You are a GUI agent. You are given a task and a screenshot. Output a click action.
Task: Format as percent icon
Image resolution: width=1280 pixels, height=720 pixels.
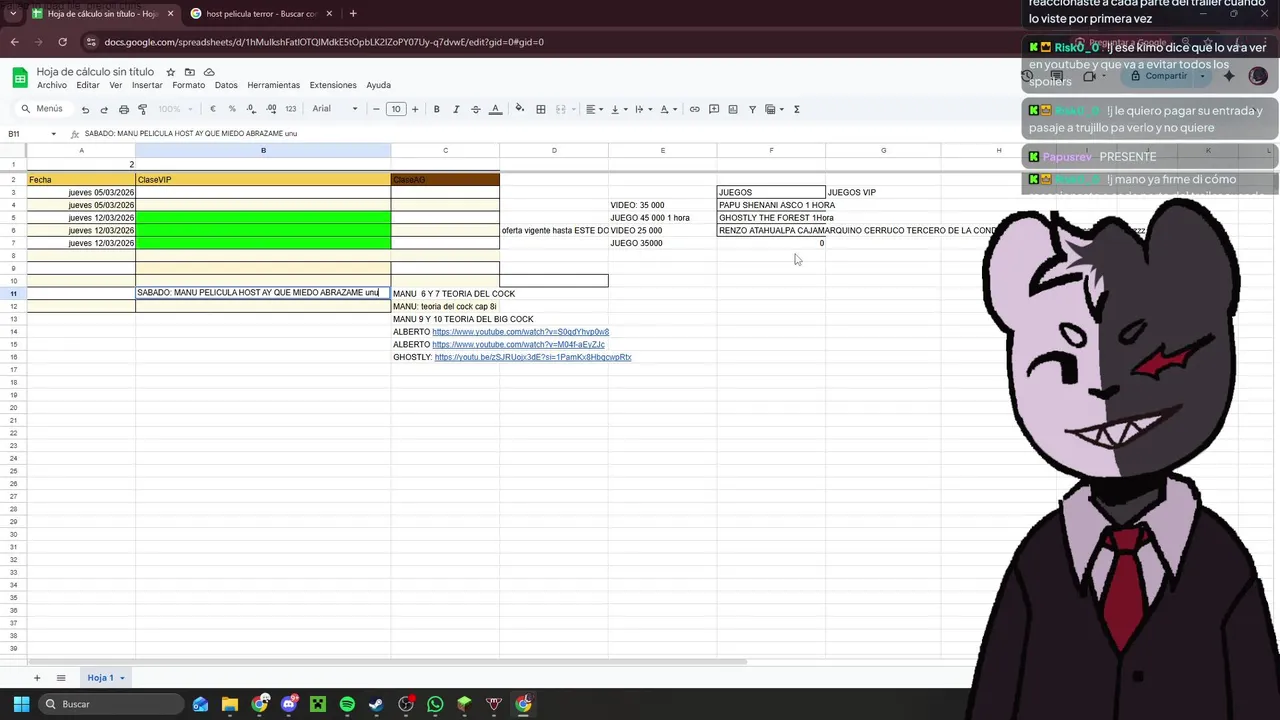tap(232, 109)
